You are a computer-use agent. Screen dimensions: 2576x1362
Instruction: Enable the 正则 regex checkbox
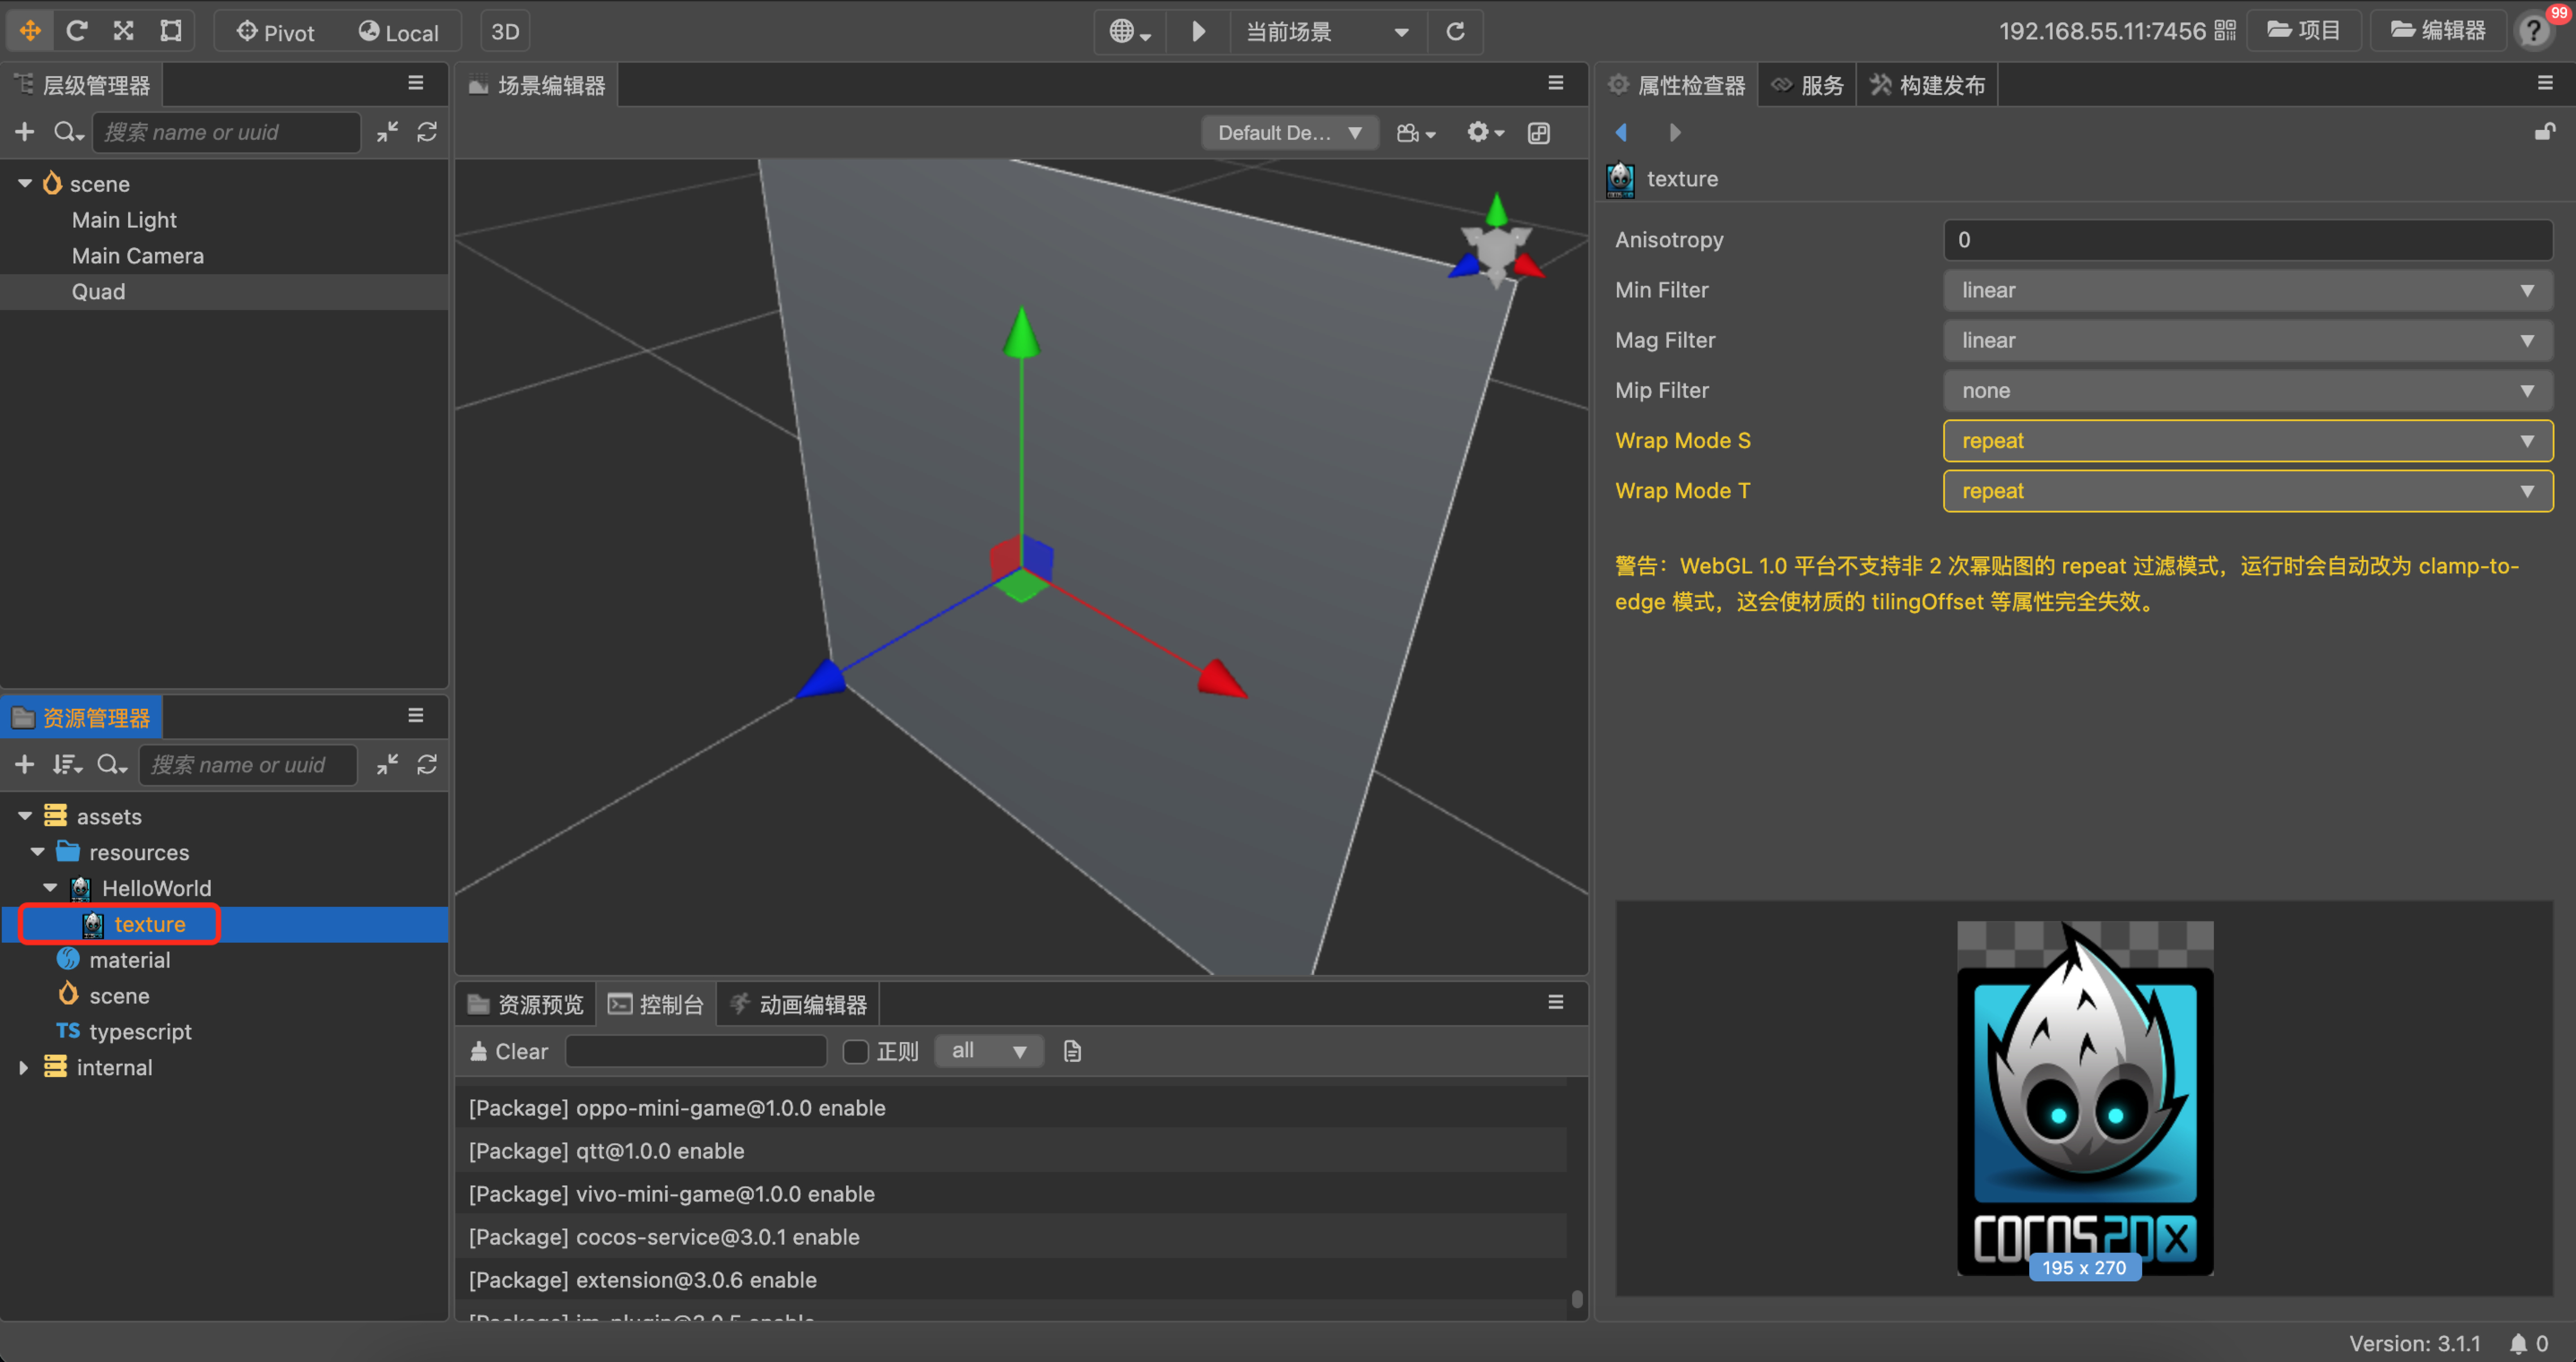point(856,1051)
